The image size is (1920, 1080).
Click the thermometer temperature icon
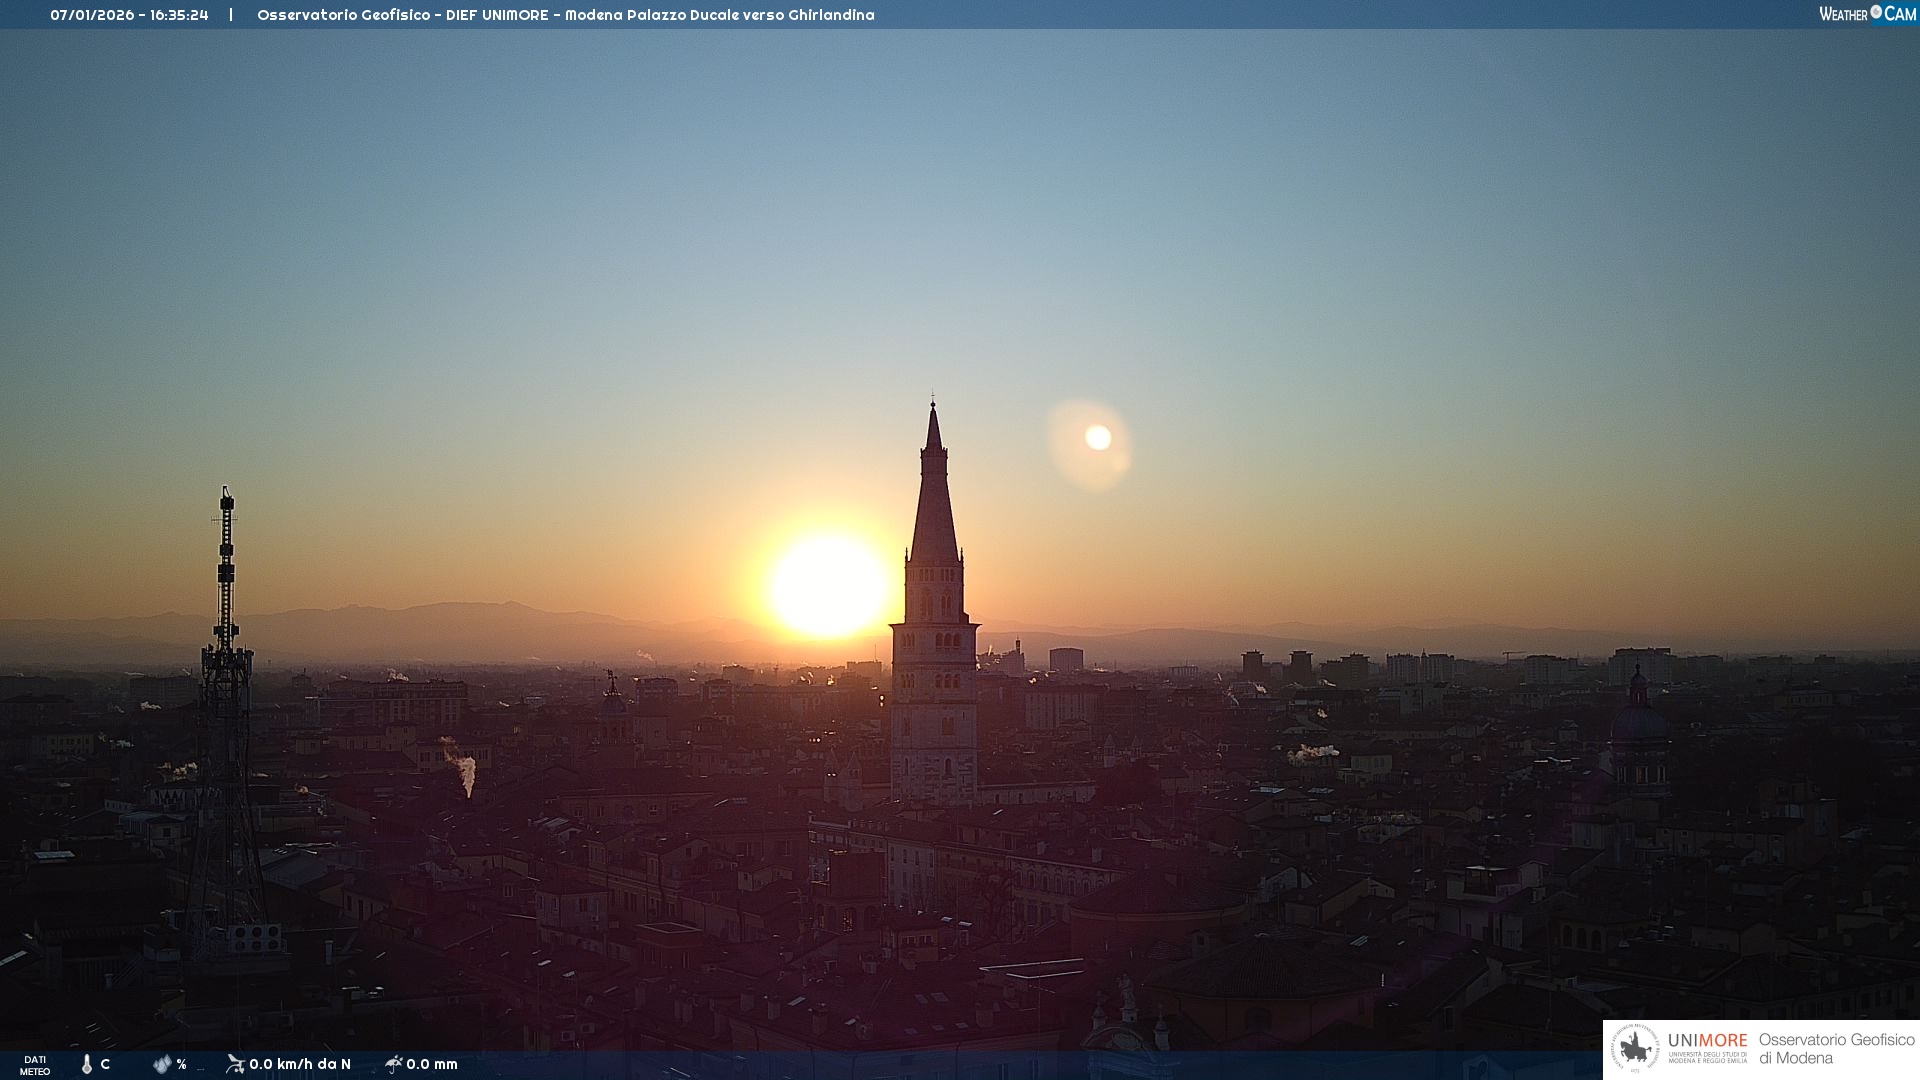(x=87, y=1064)
